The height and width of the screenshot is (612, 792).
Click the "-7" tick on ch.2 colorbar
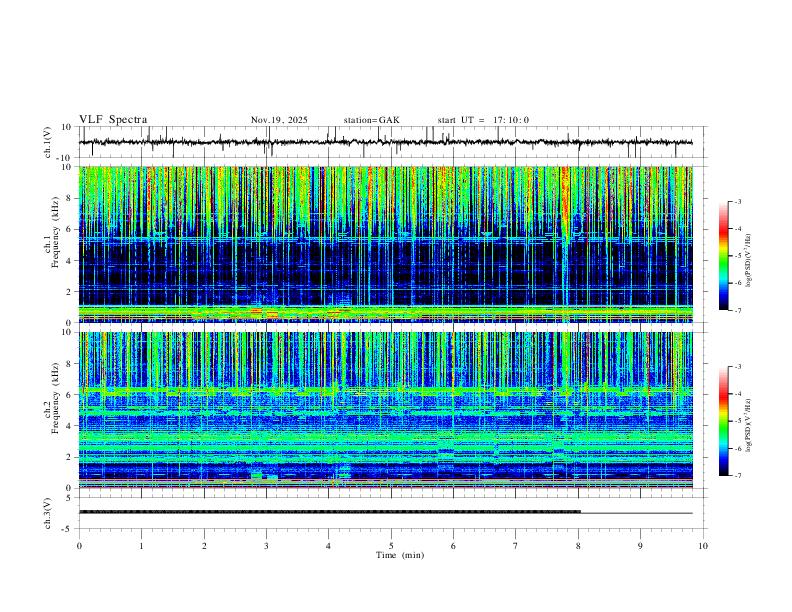point(738,476)
